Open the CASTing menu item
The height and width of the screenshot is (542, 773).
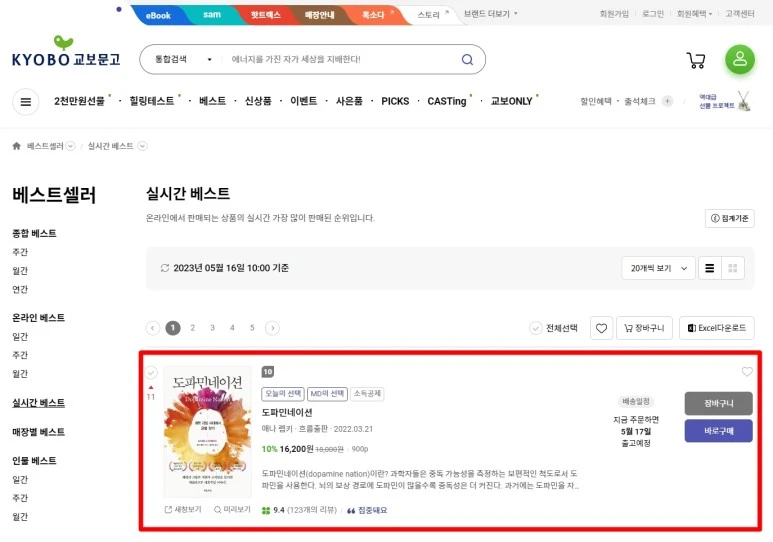coord(447,101)
